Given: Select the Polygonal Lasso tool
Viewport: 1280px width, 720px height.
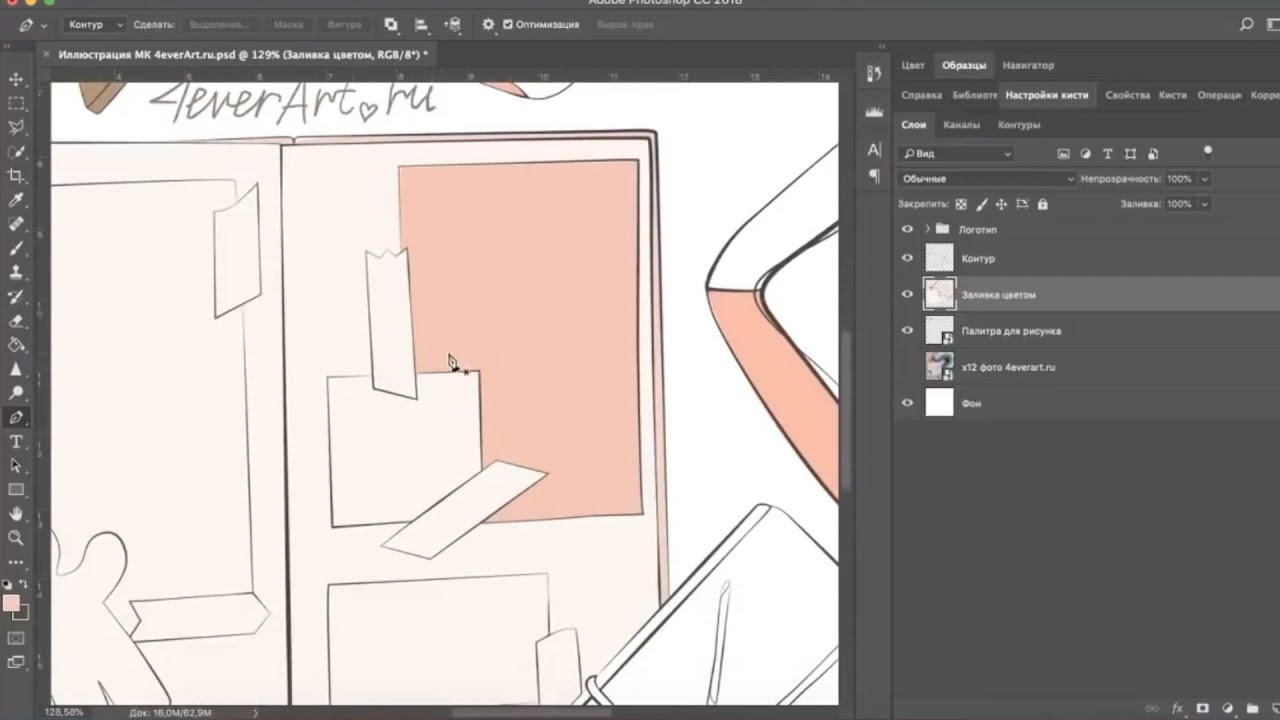Looking at the screenshot, I should click(16, 127).
